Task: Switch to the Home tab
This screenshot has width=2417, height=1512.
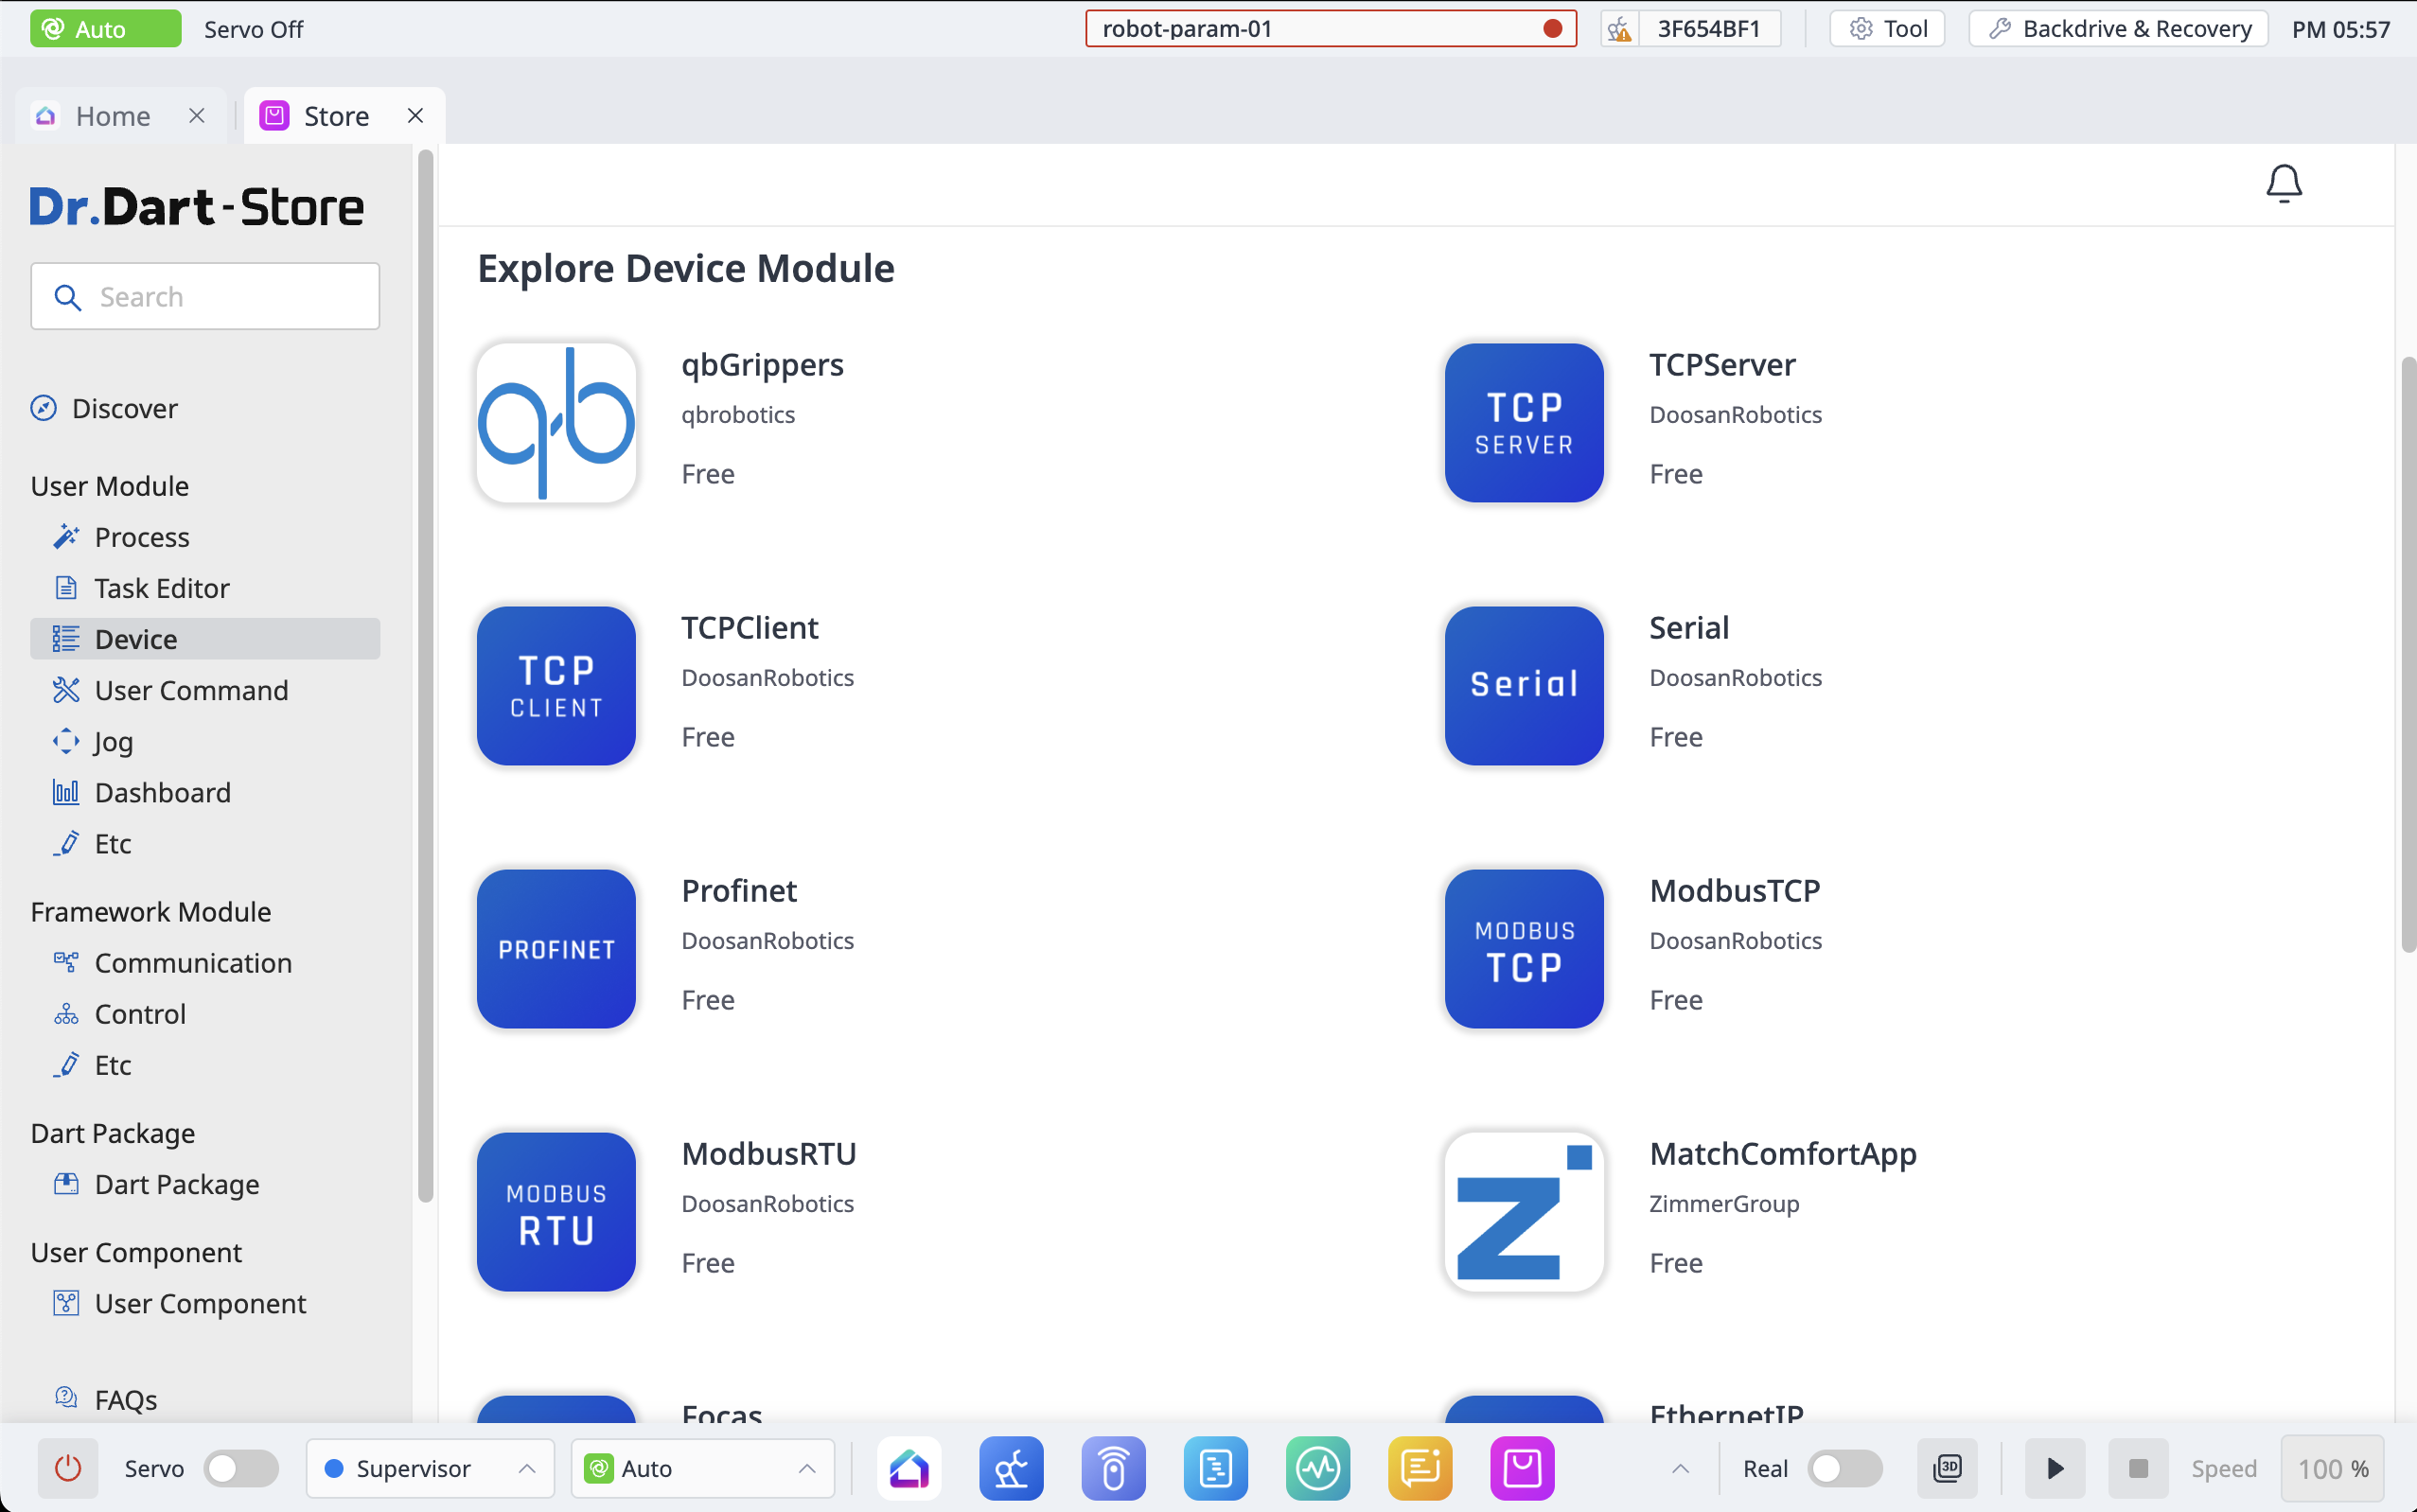Action: pos(112,116)
